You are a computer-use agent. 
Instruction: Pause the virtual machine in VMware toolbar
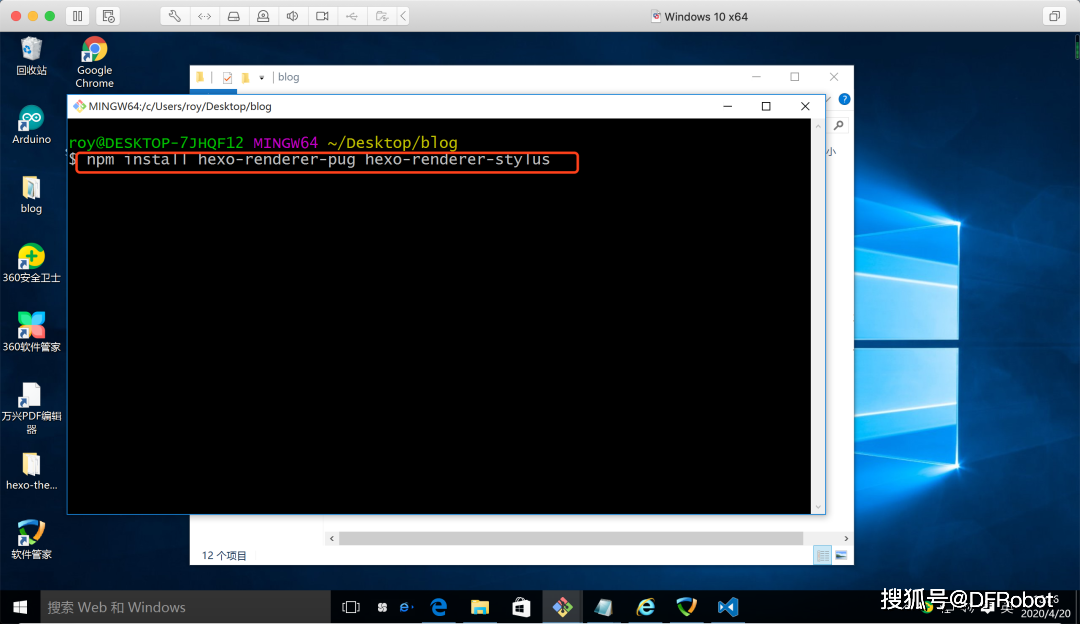(78, 16)
